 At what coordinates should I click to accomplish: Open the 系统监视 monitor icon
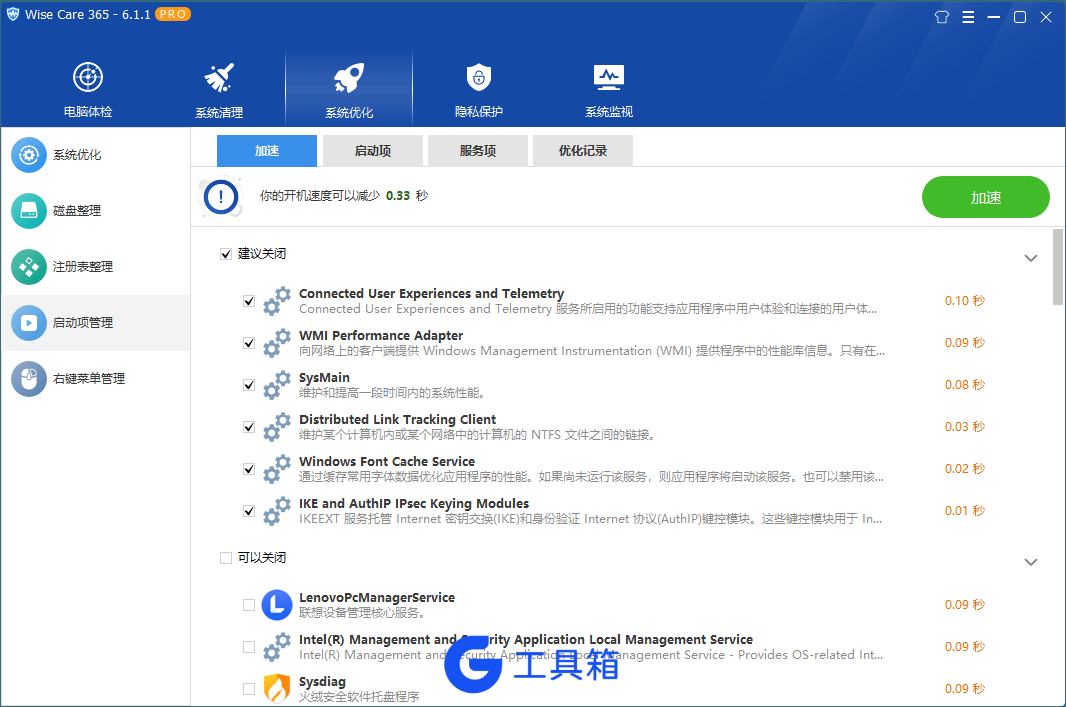608,77
